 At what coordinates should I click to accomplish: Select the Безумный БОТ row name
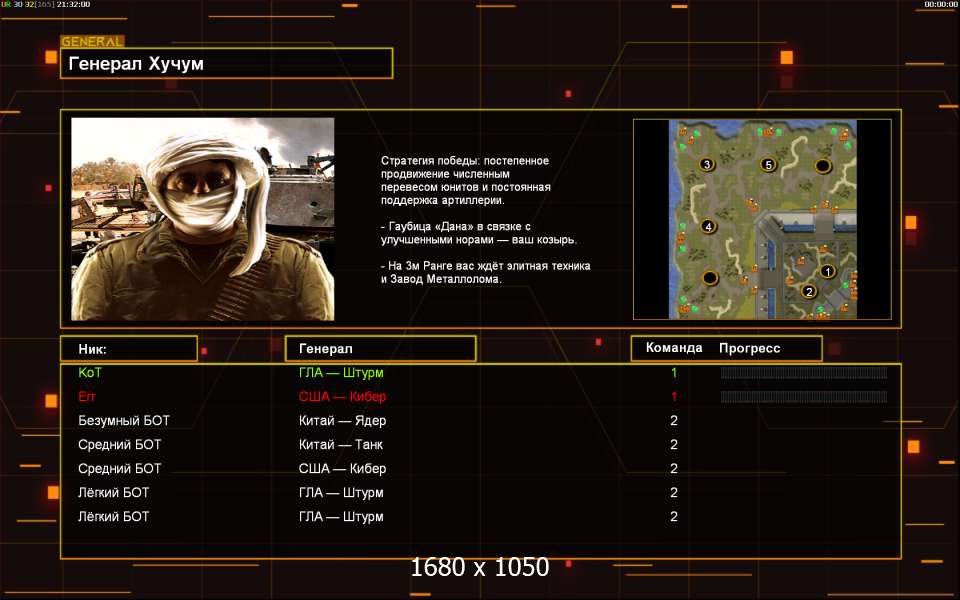[124, 421]
